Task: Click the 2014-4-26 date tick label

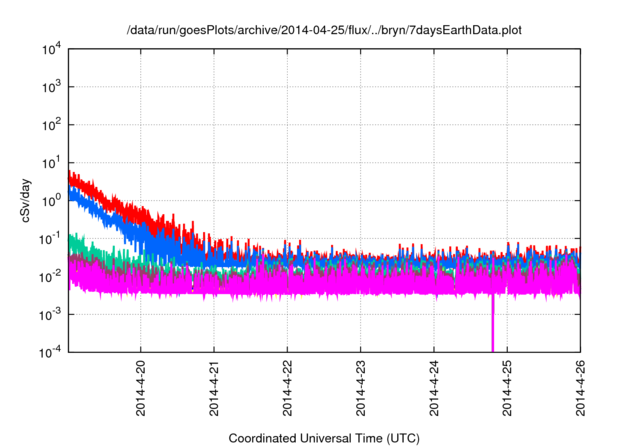Action: 580,388
